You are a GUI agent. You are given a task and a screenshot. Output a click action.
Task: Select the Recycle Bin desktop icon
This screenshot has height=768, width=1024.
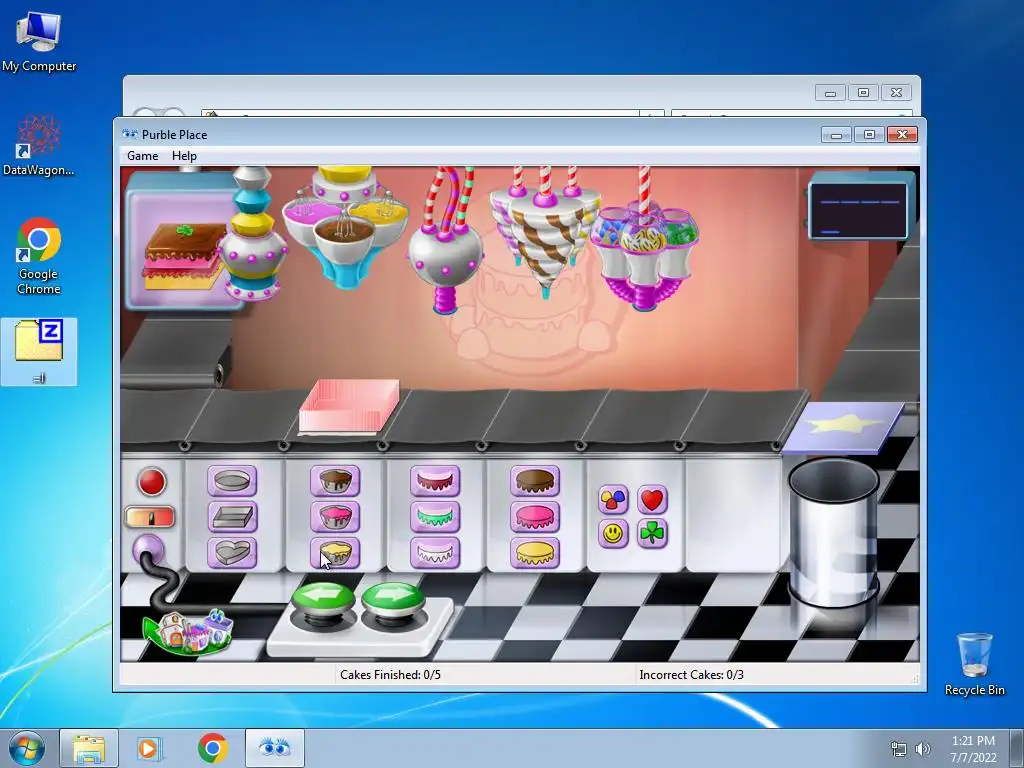(974, 664)
